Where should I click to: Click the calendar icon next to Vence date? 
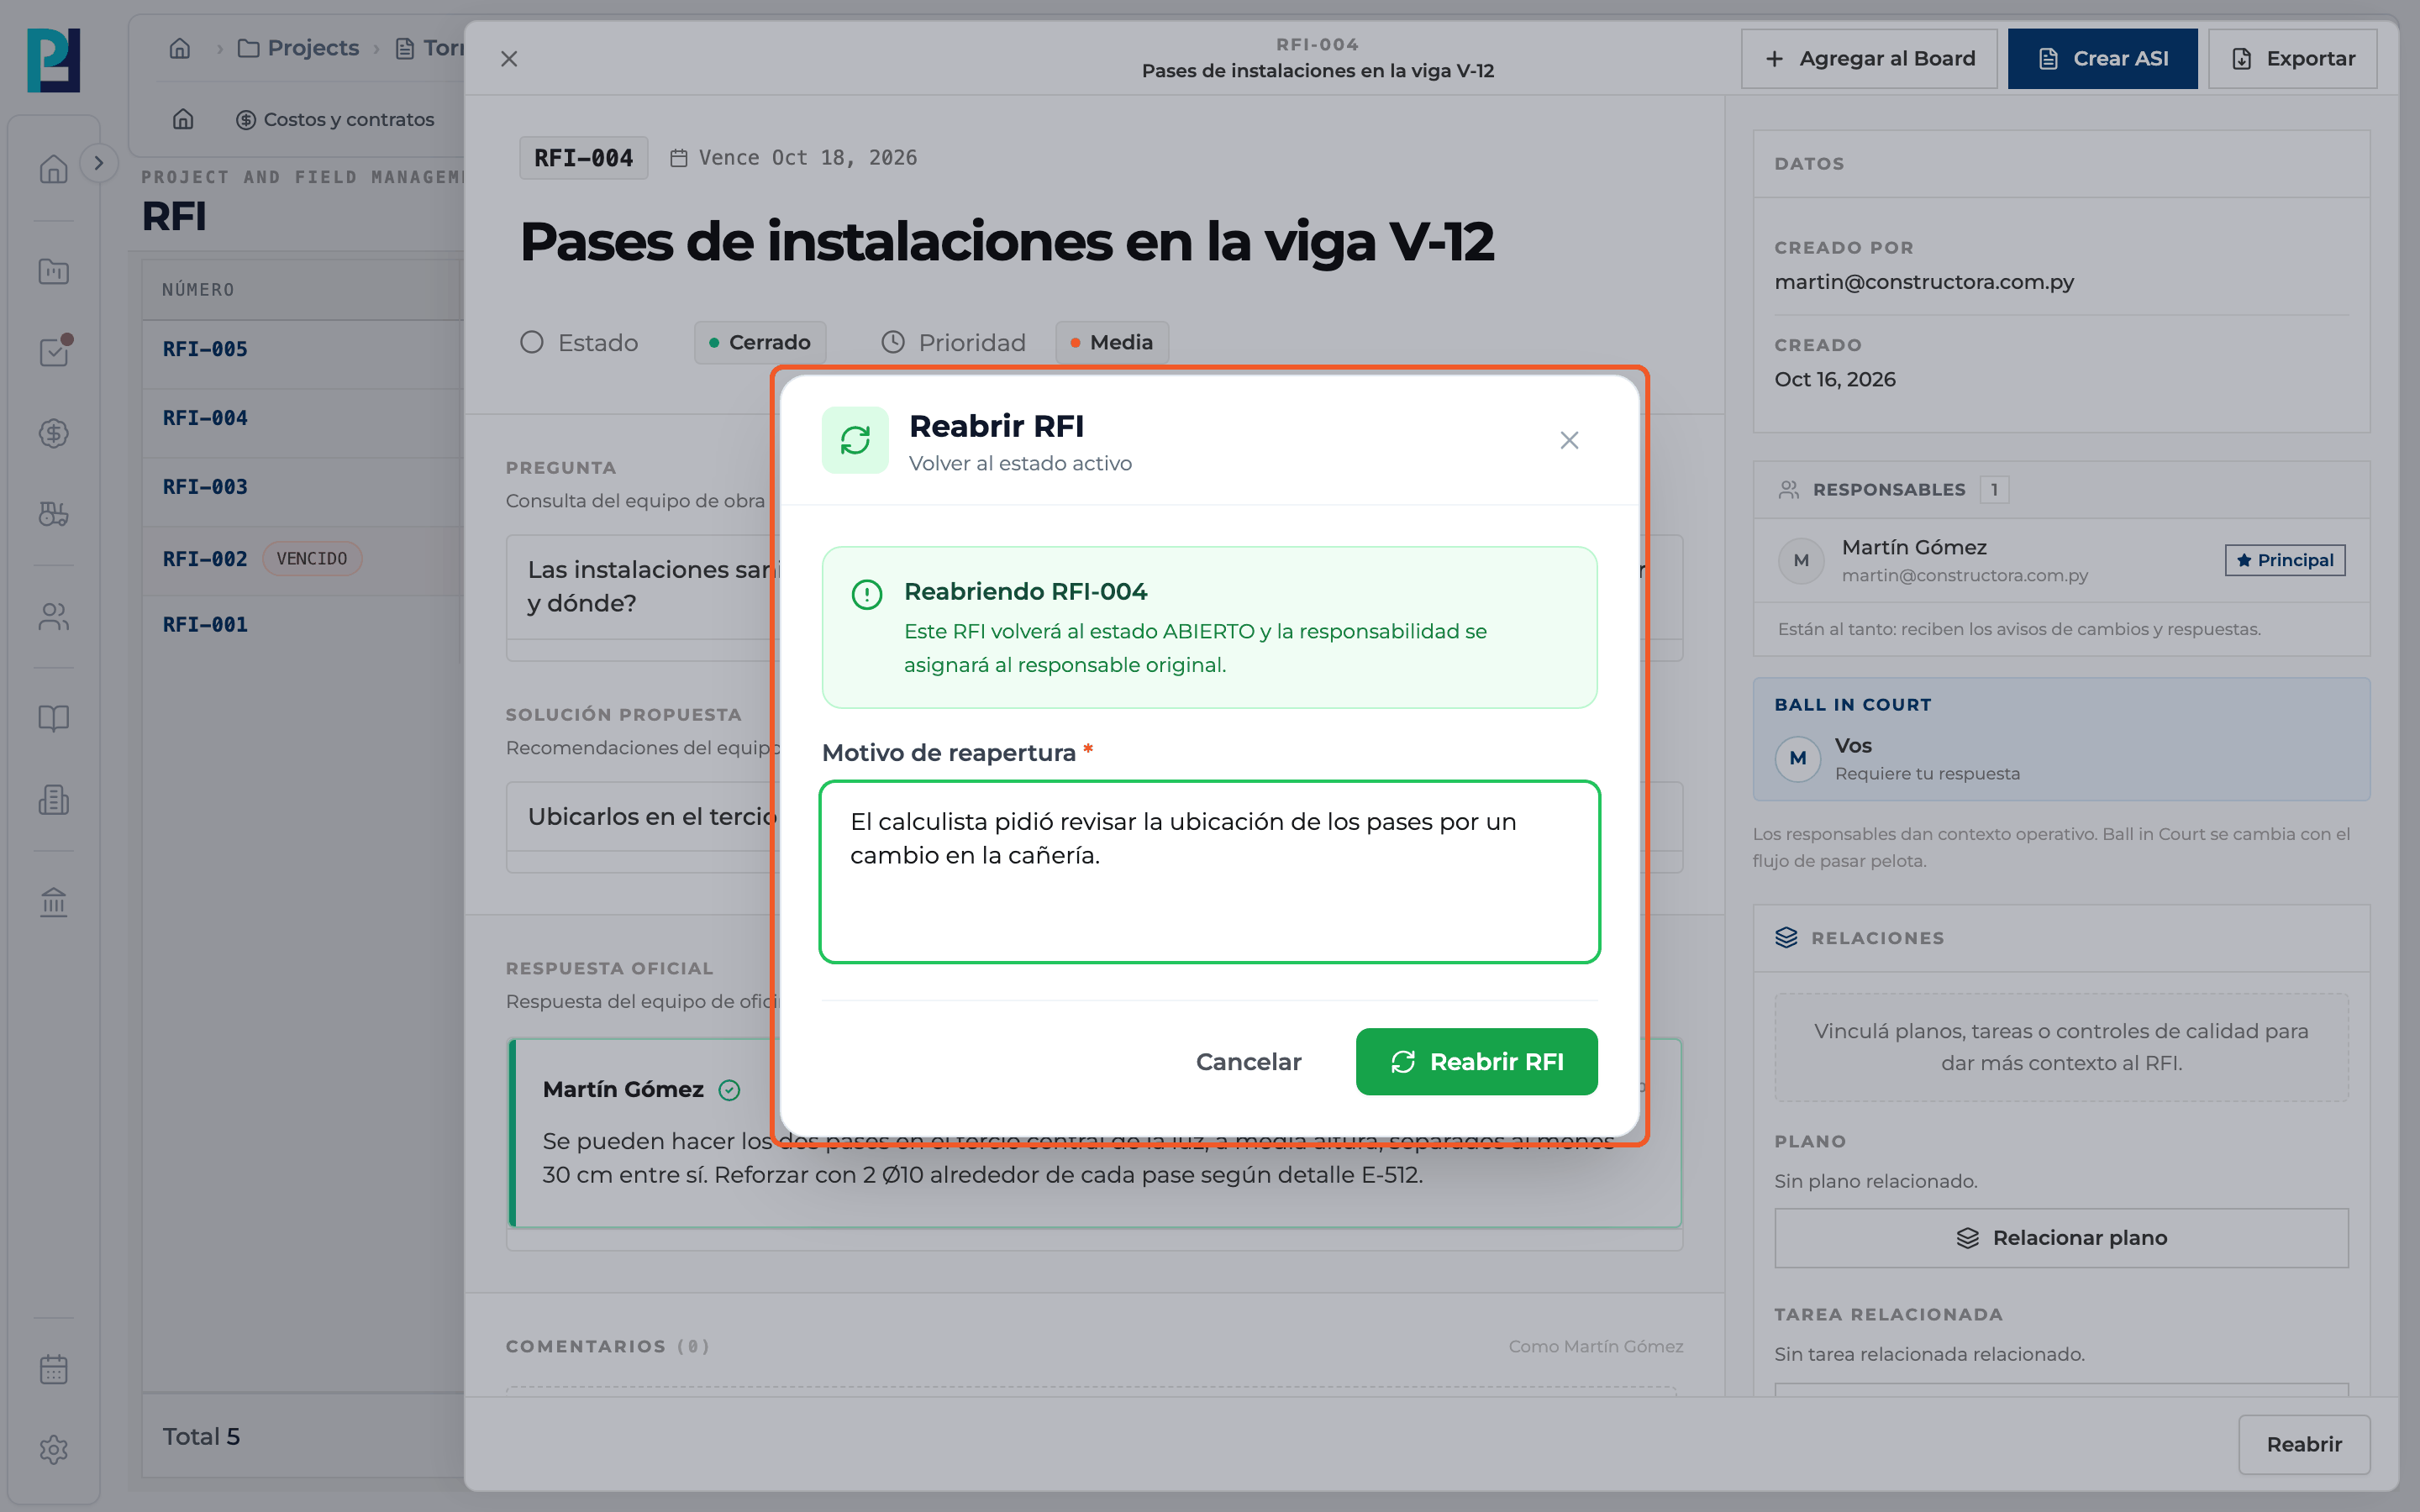(678, 158)
